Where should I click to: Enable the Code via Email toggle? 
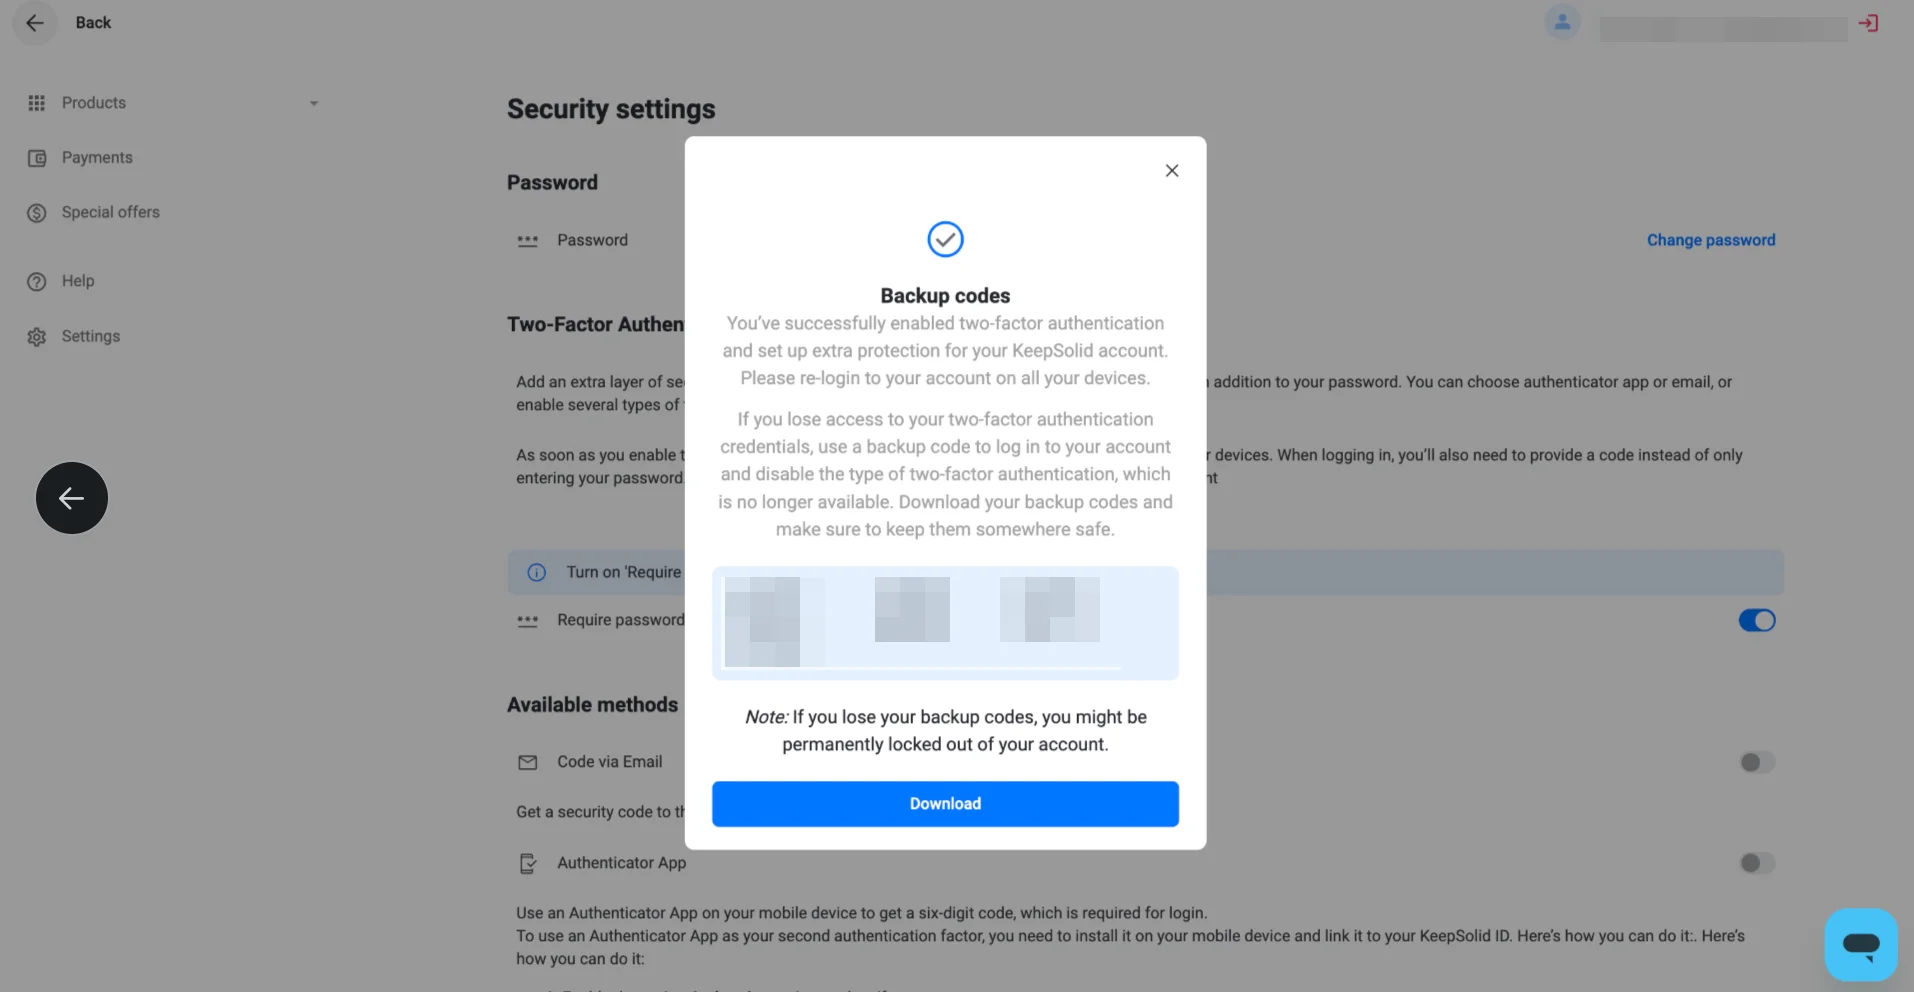pyautogui.click(x=1757, y=763)
